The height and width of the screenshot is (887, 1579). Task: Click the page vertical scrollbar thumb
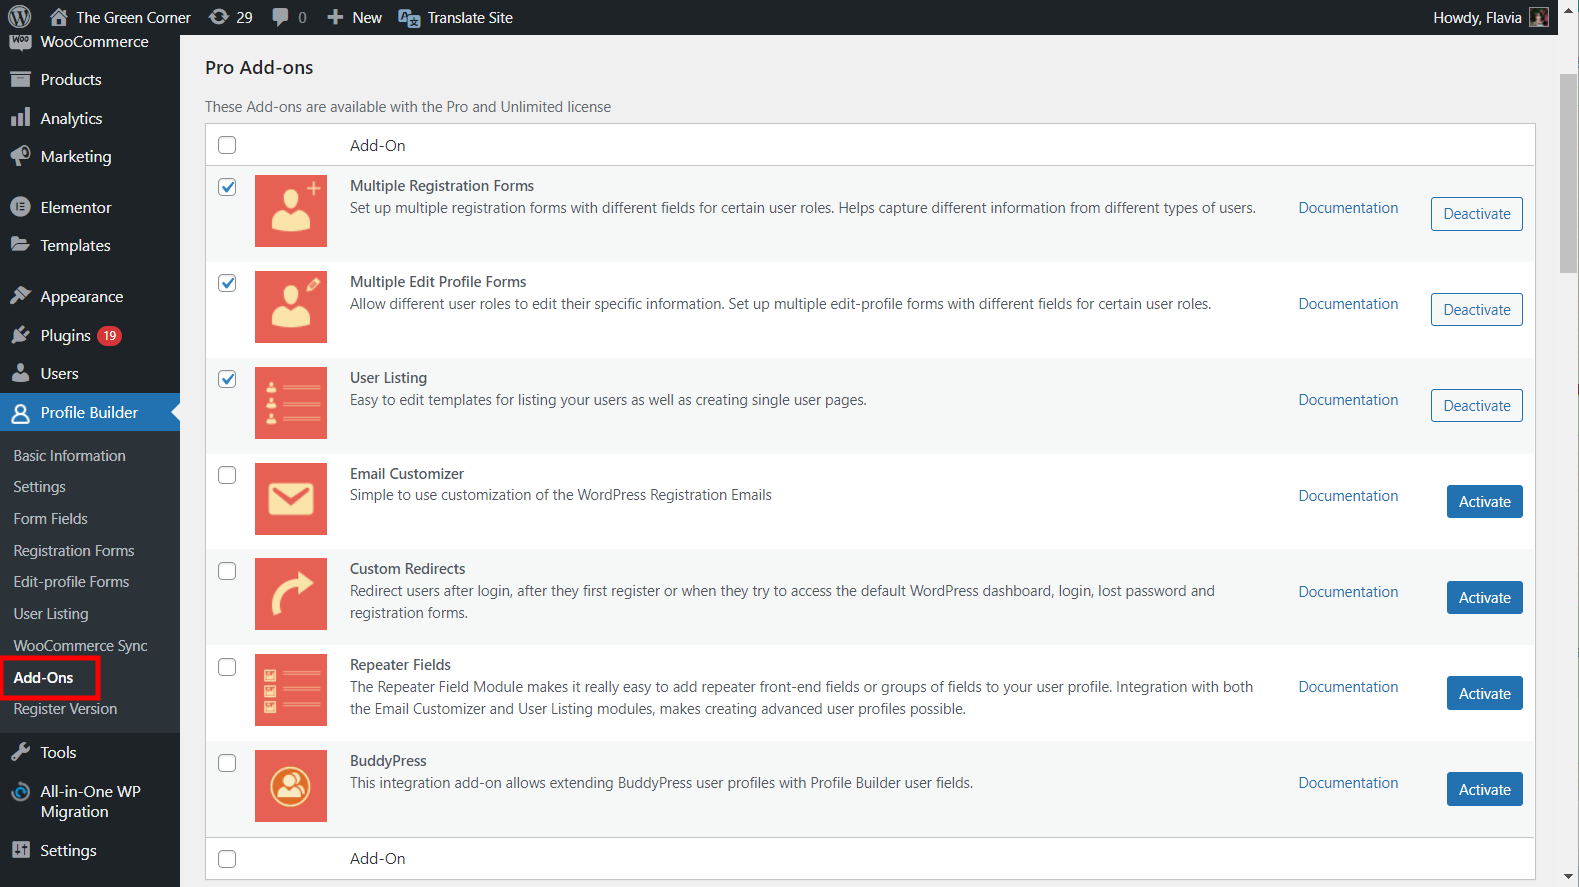point(1568,172)
